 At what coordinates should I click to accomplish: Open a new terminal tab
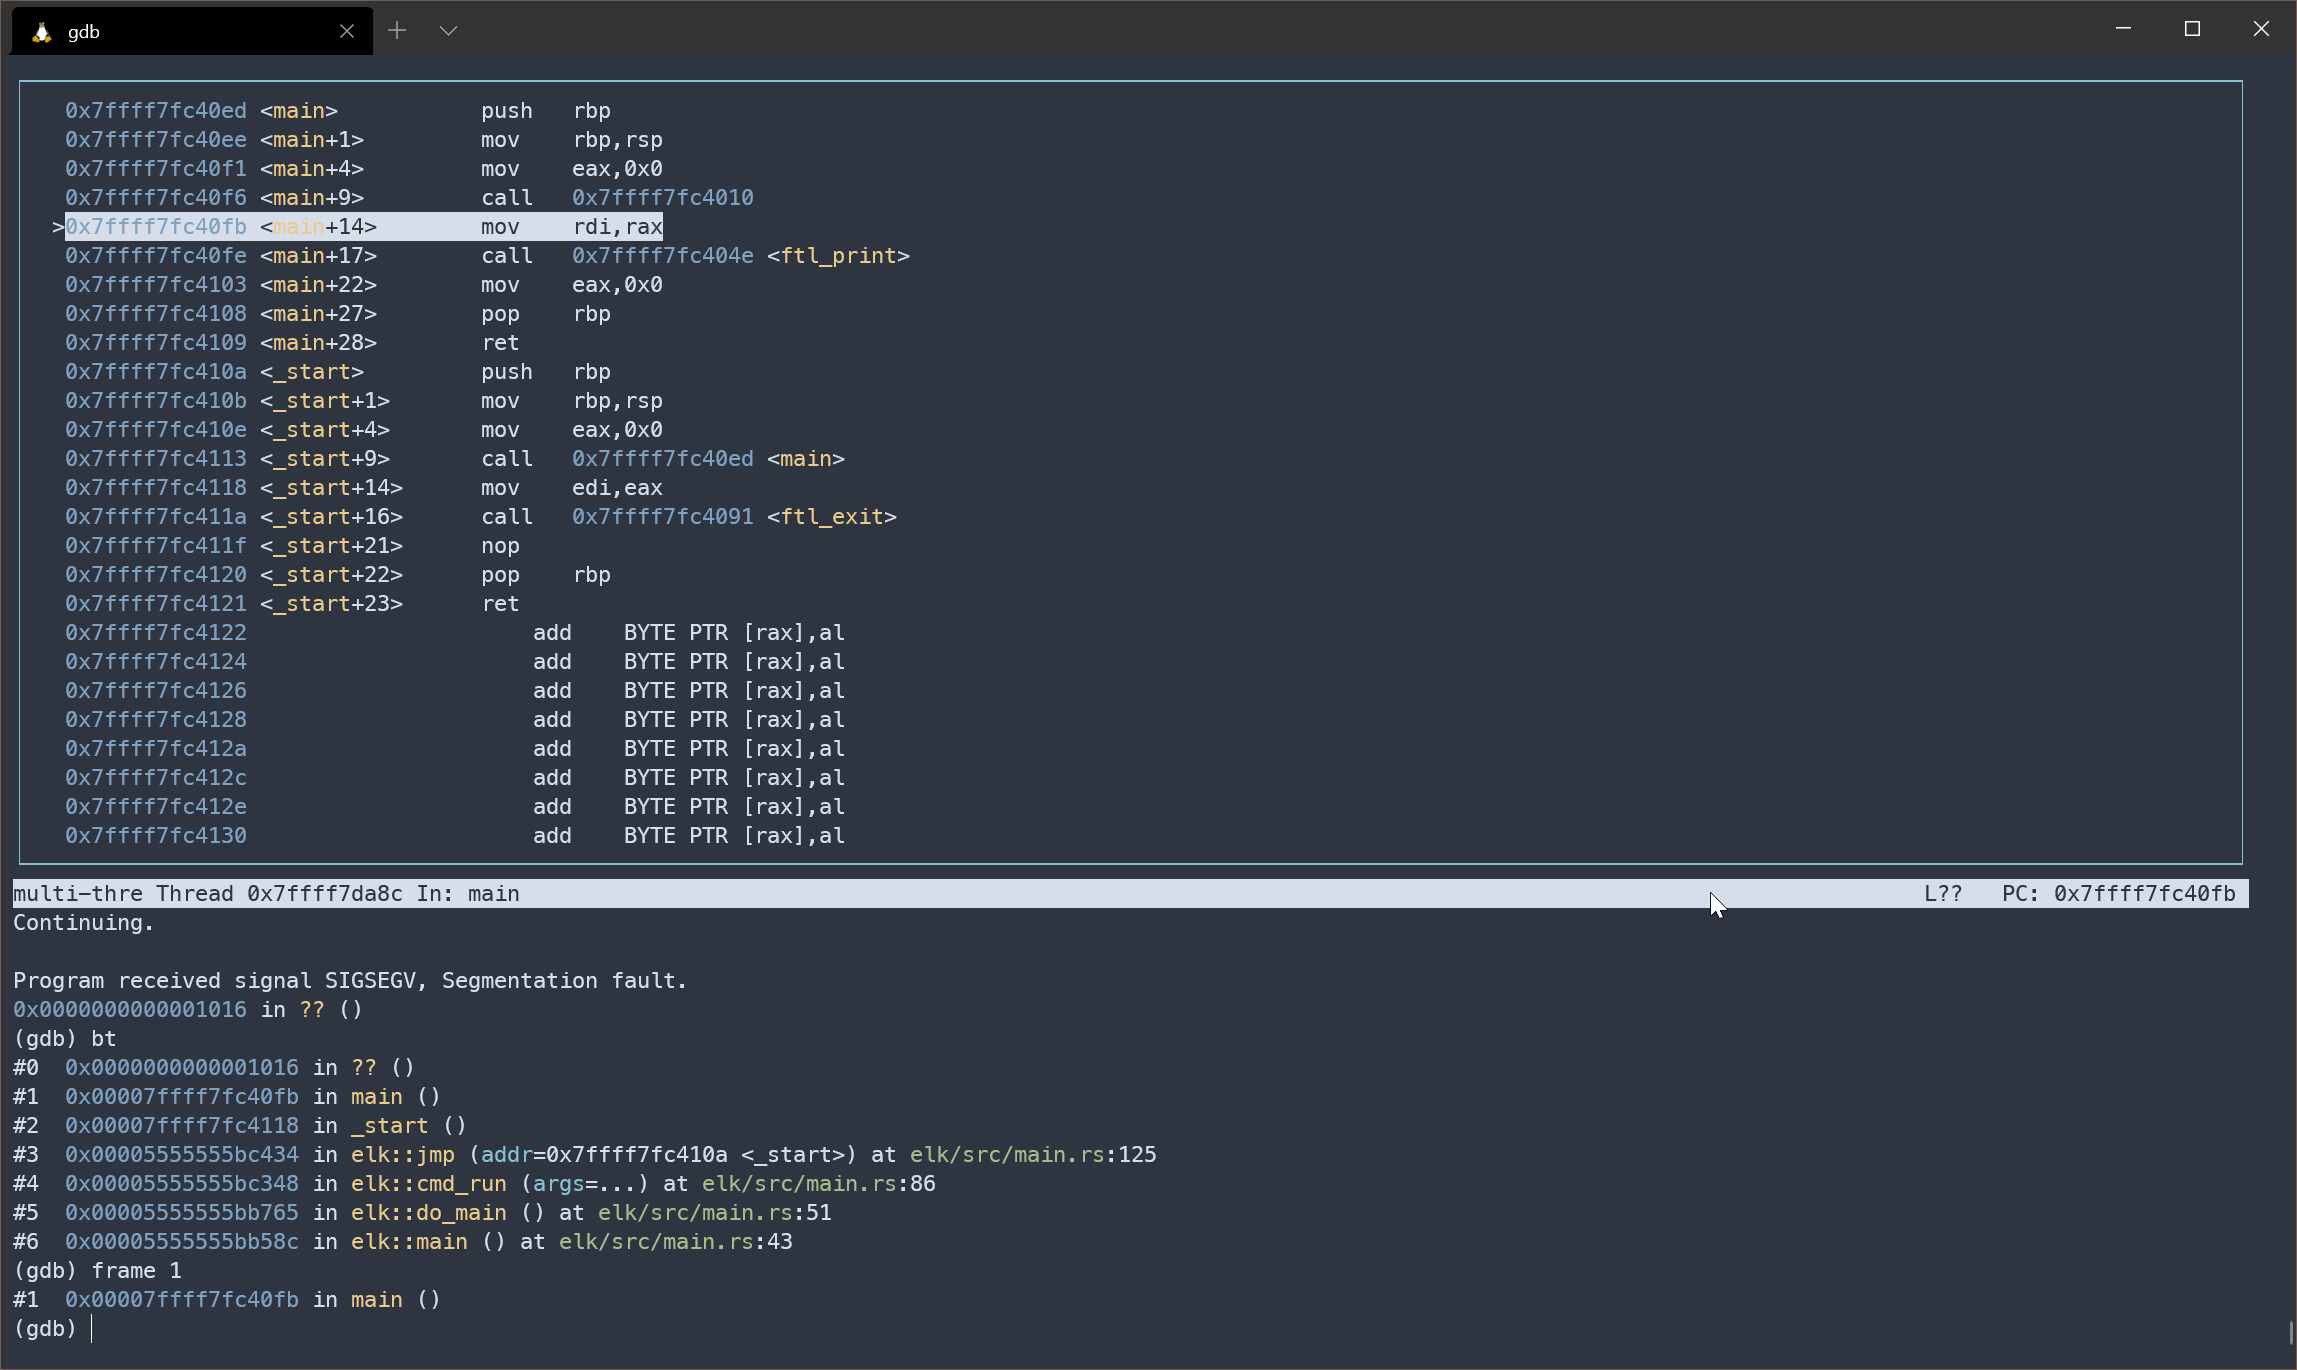397,31
